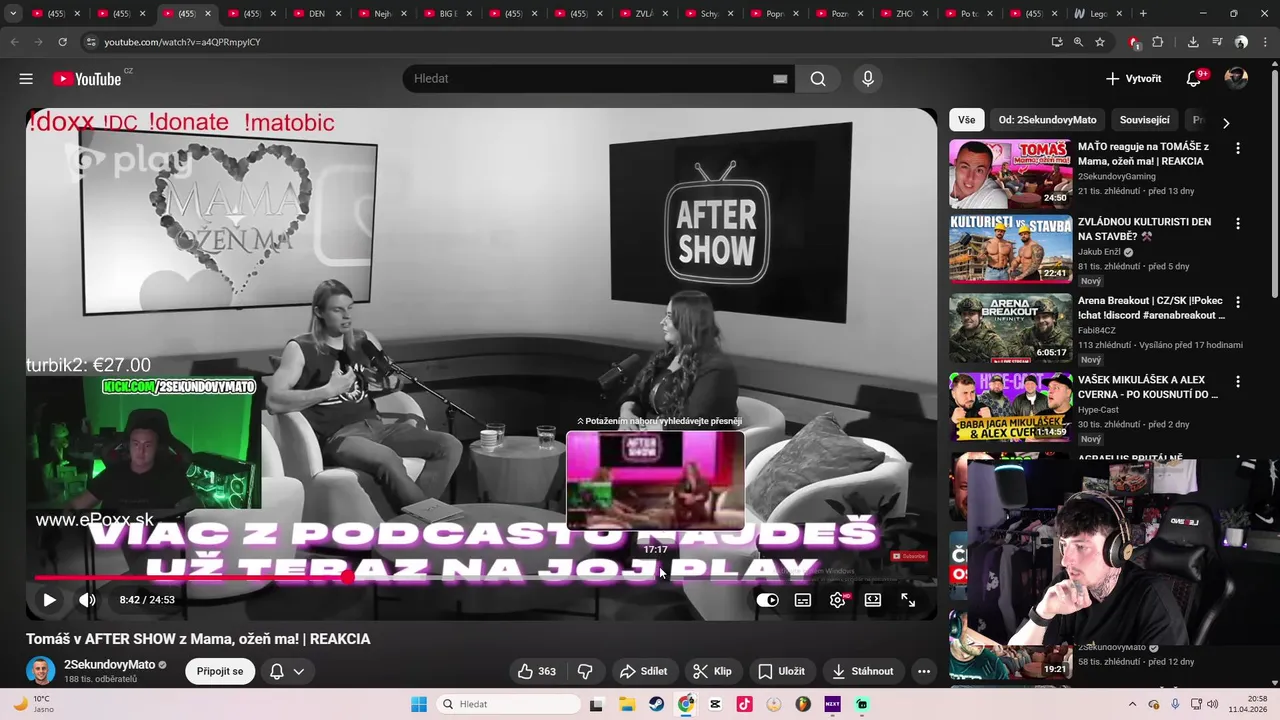Viewport: 1280px width, 720px height.
Task: Download video with Stáhnout button
Action: (x=863, y=671)
